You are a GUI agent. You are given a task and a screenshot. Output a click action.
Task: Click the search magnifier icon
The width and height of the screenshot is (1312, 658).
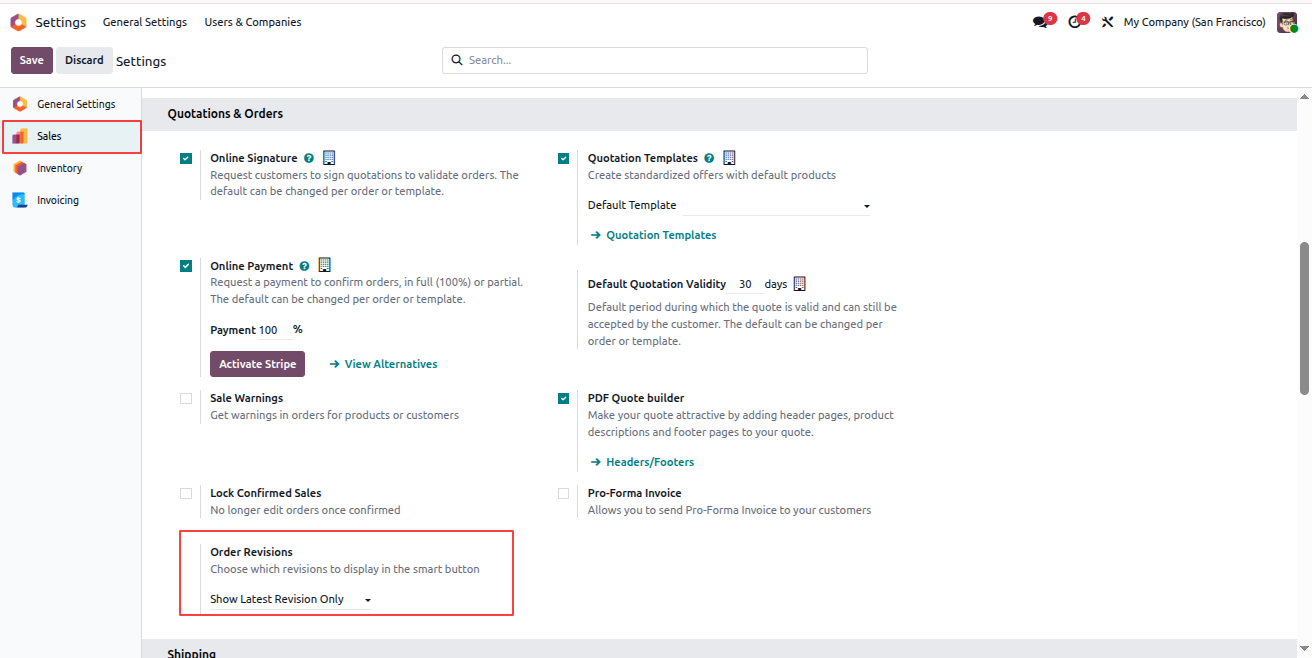[457, 60]
